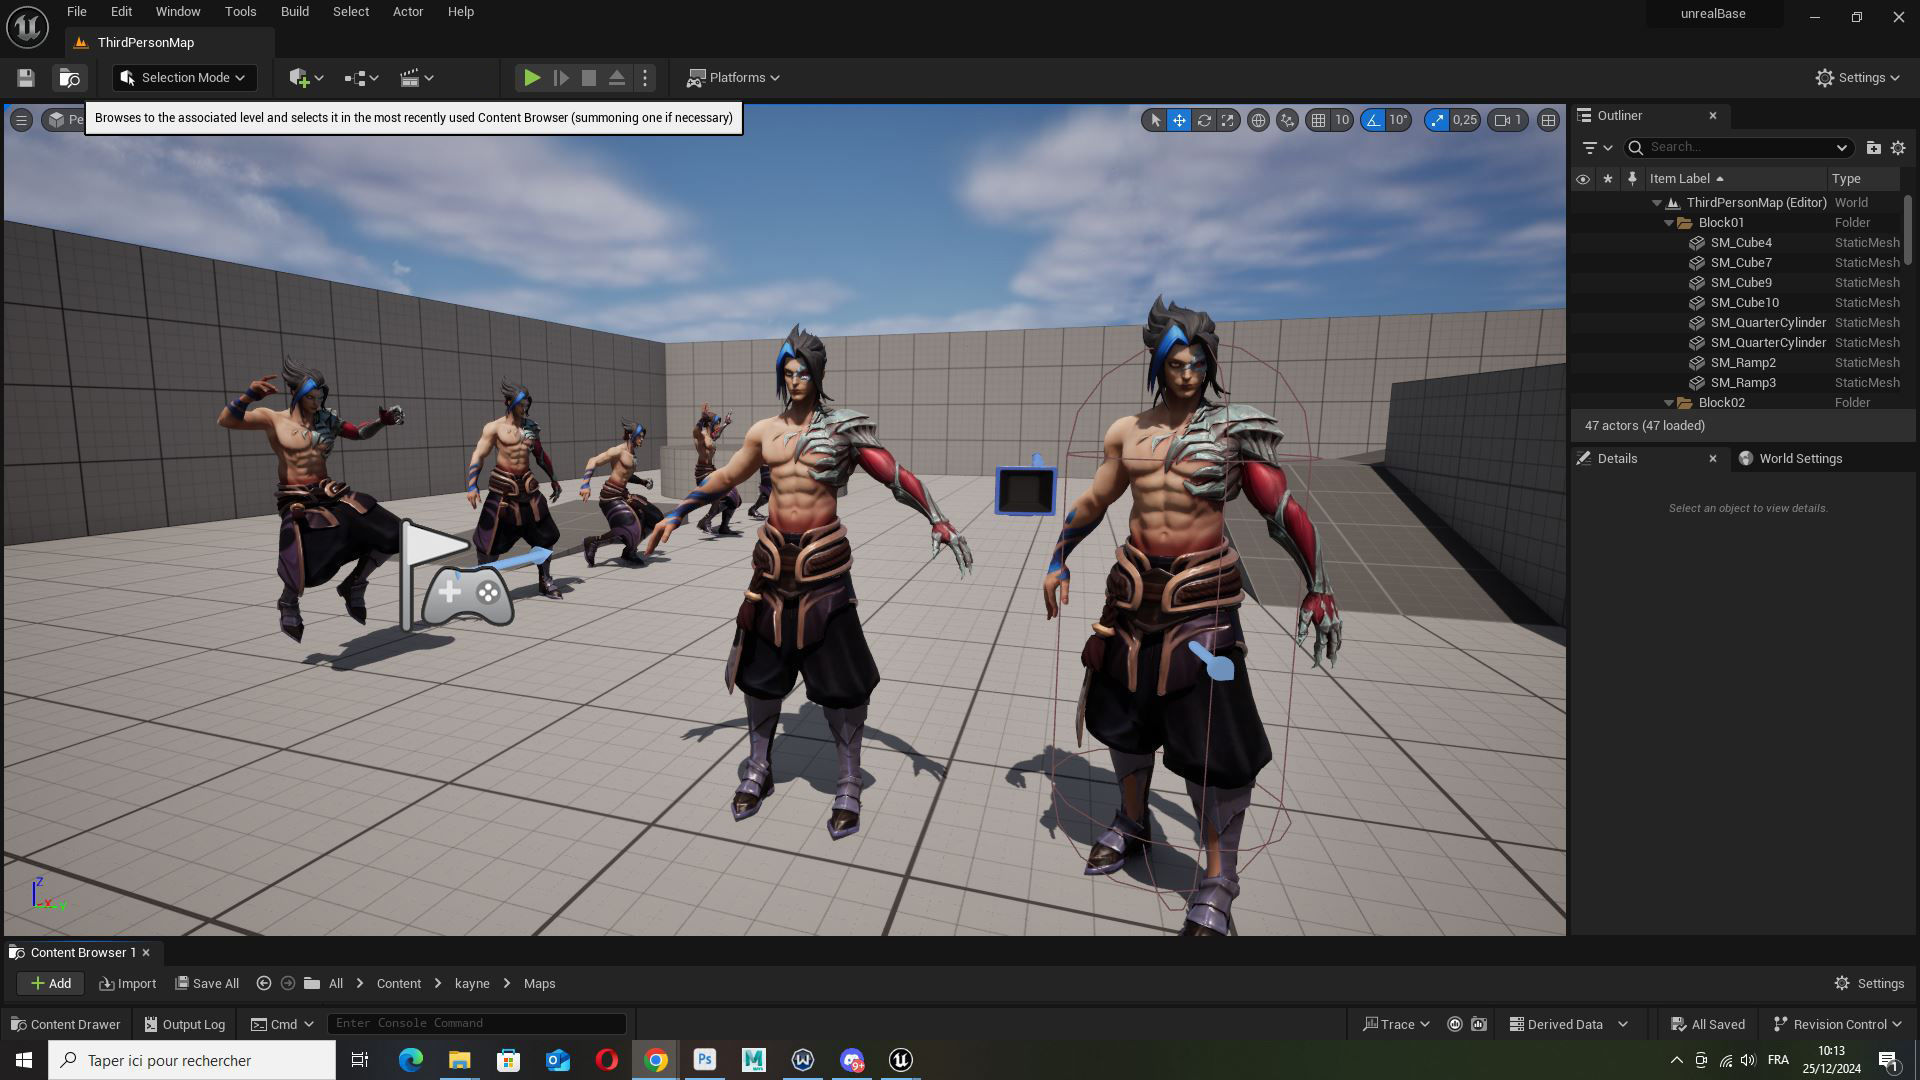Navigate back in Content Browser history
The image size is (1920, 1080).
tap(264, 984)
